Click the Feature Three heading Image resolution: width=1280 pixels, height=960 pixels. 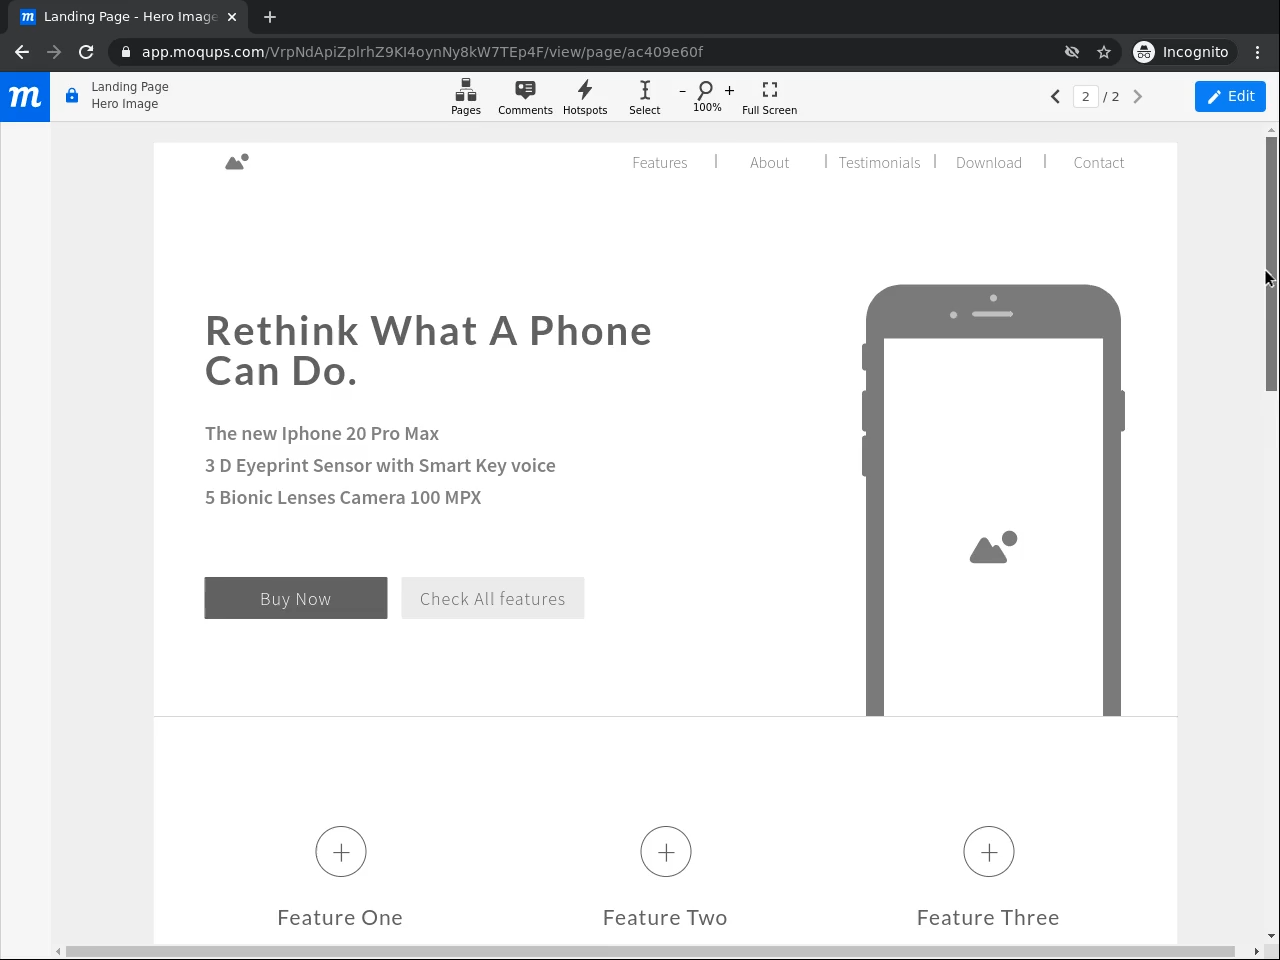coord(988,918)
